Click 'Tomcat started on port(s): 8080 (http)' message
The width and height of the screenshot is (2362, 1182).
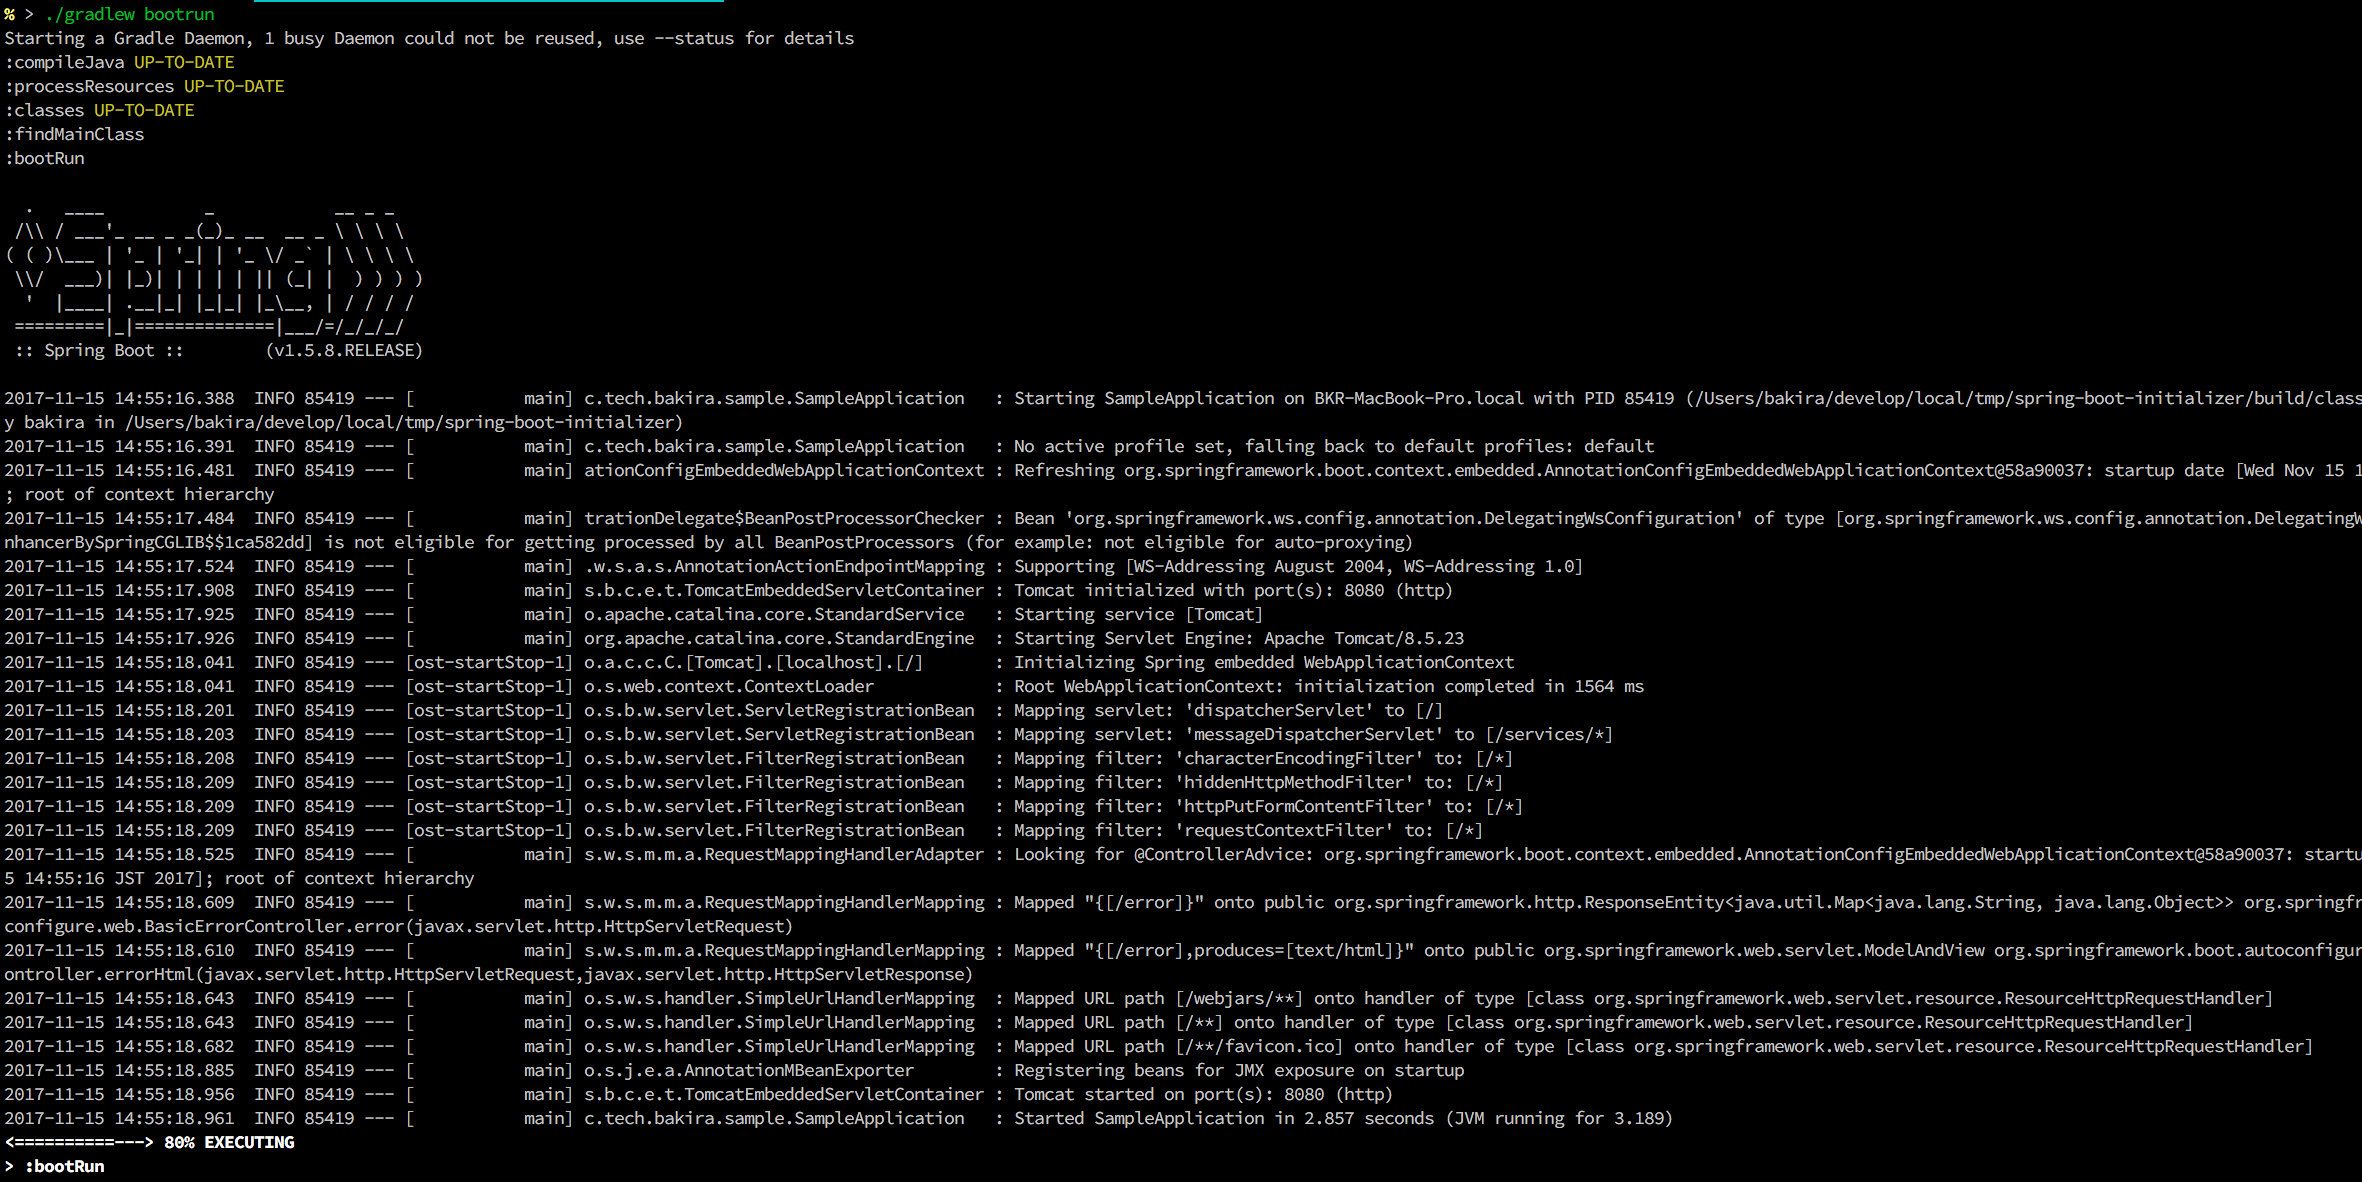coord(1203,1094)
